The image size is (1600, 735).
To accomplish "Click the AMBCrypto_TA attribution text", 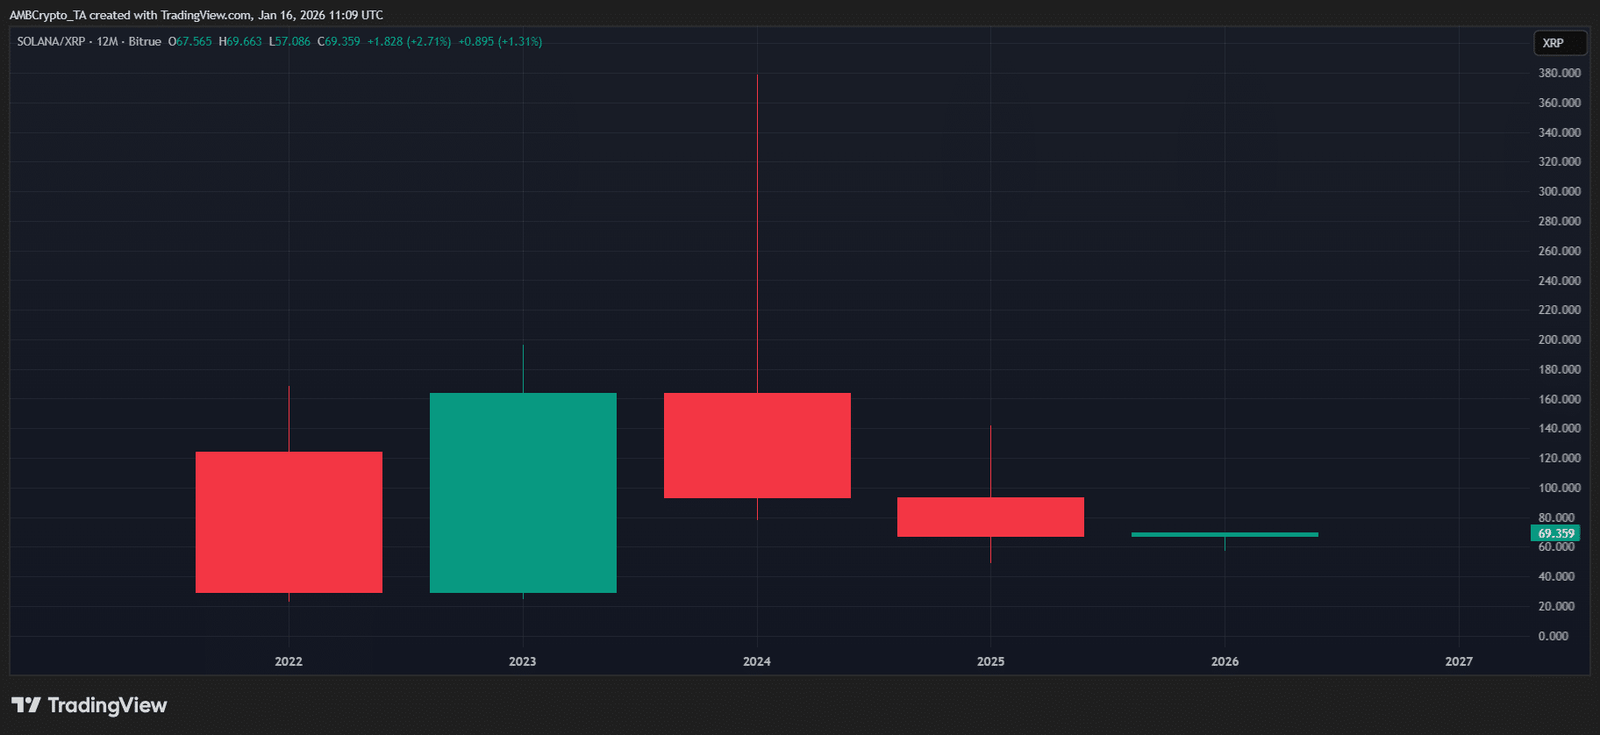I will point(48,15).
